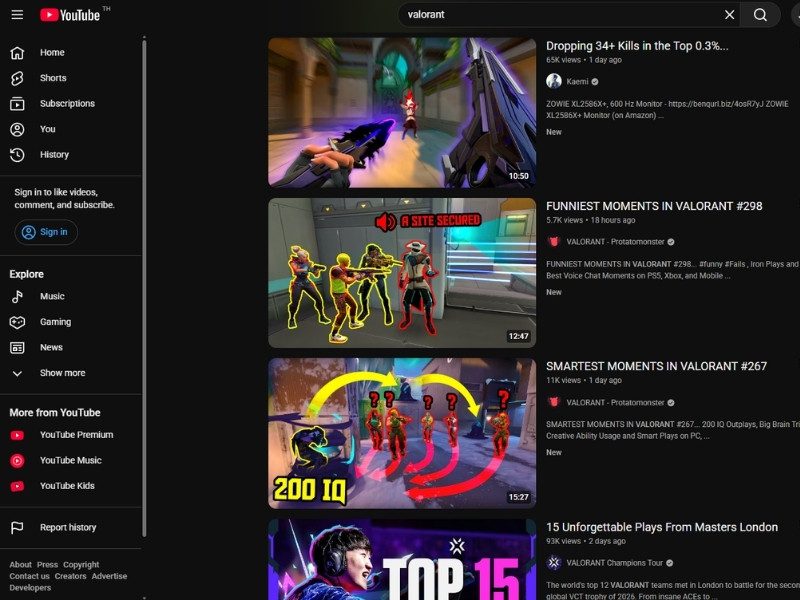Click the sidebar vertical scrollbar

pos(144,288)
